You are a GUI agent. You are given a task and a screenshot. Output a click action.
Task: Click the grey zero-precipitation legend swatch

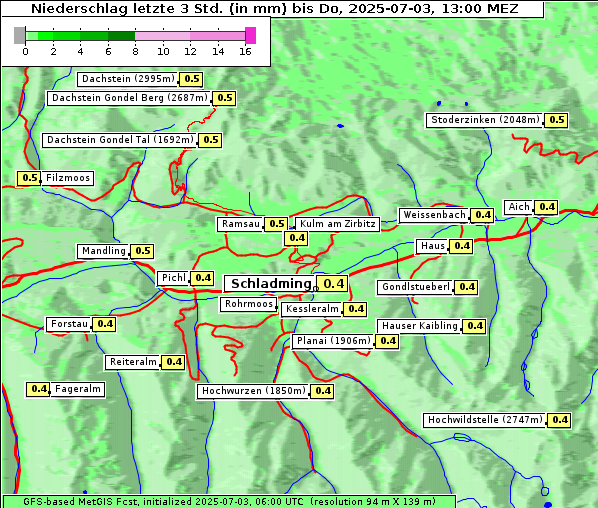pyautogui.click(x=19, y=35)
